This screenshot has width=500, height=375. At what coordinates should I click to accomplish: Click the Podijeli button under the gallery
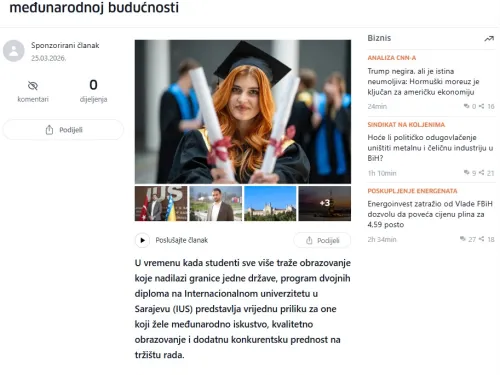tap(322, 240)
